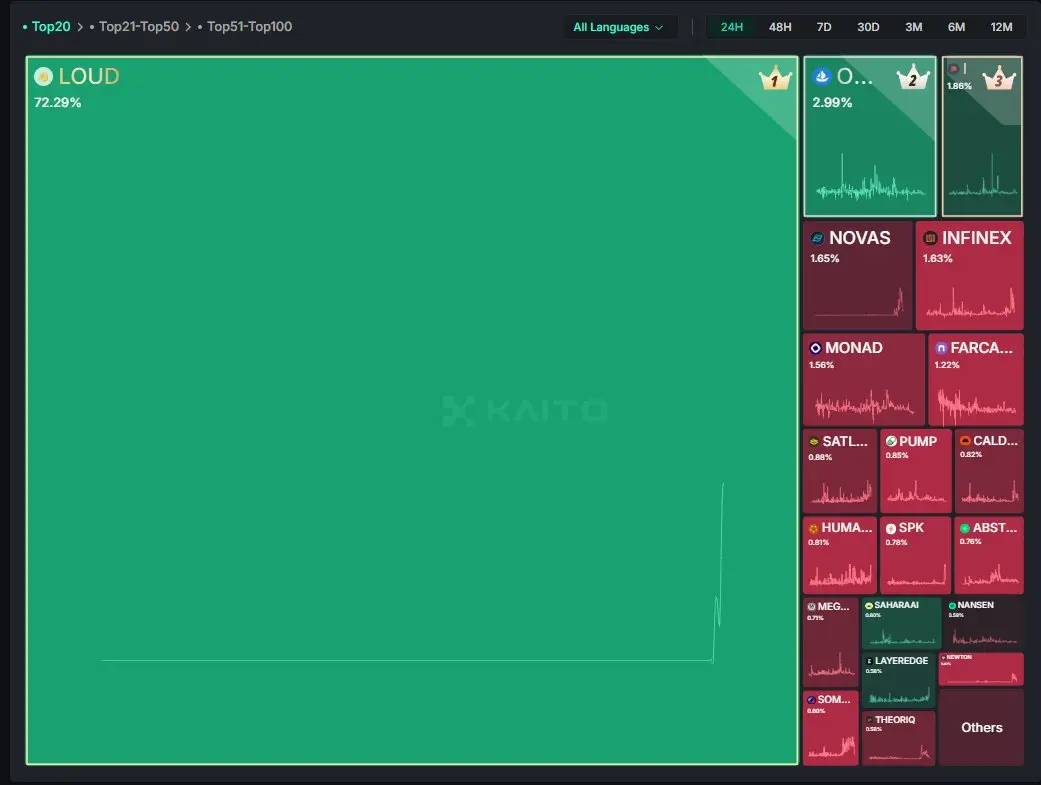Screen dimensions: 1041x785
Task: Select the 30D timeframe
Action: click(868, 27)
